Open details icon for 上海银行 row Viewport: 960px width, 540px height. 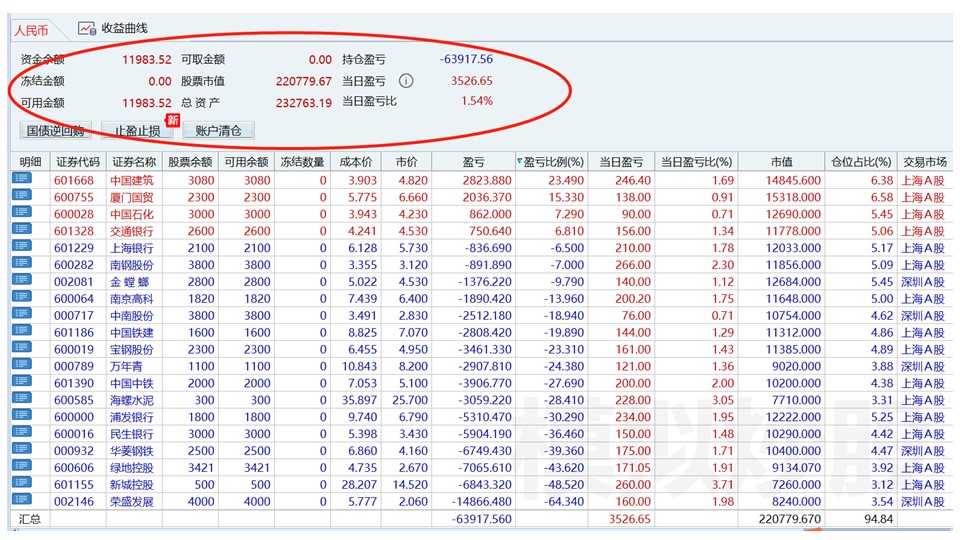tap(21, 246)
